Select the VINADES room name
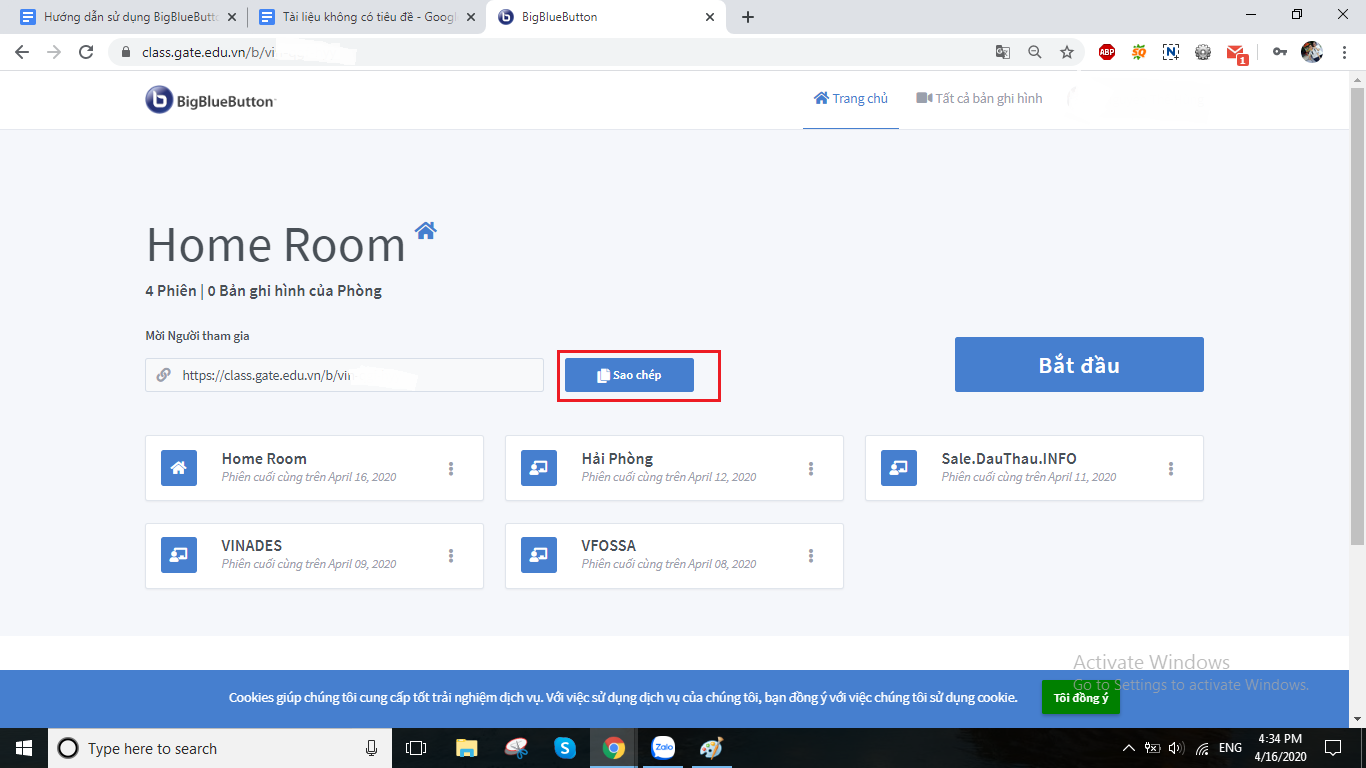 (x=252, y=546)
